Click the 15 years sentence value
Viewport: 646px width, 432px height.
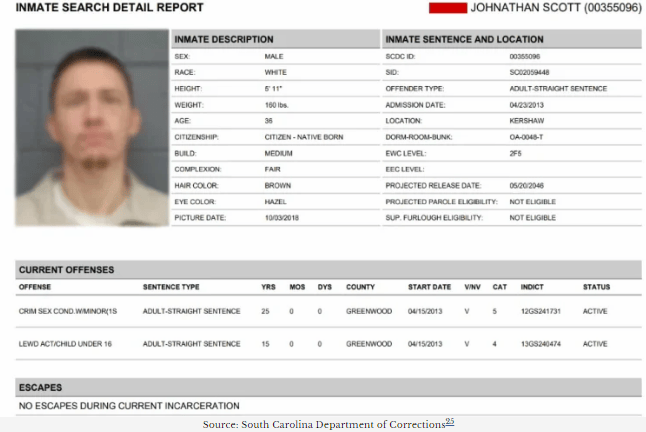click(x=265, y=344)
